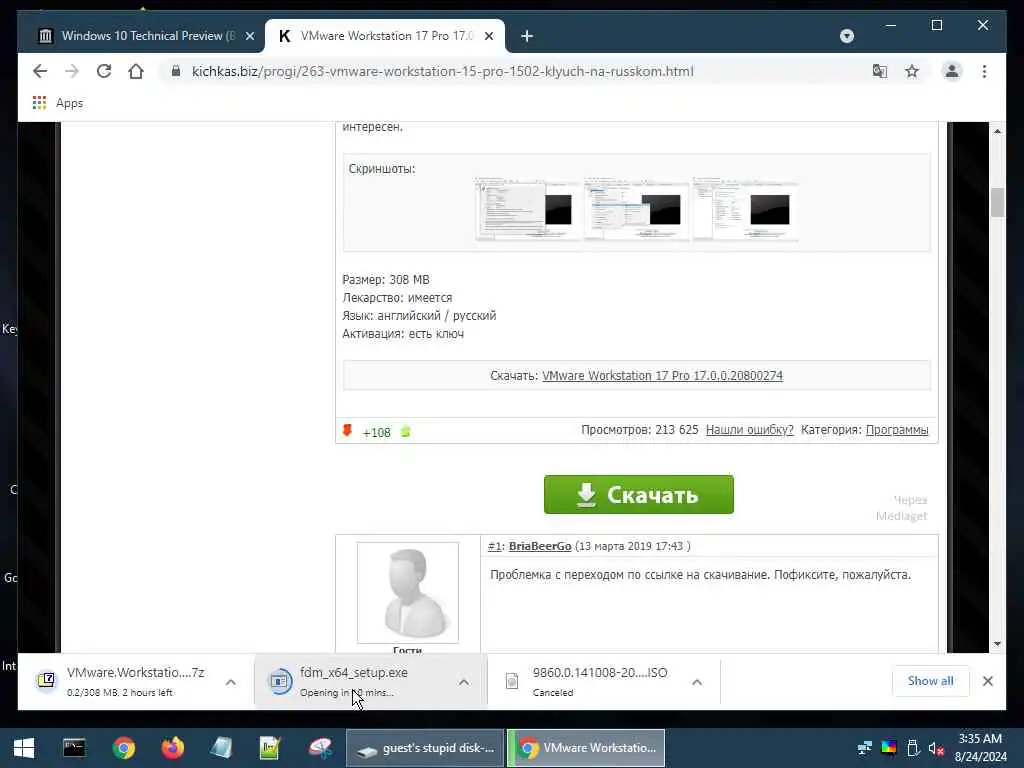1024x768 pixels.
Task: Launch Firefox from the taskbar
Action: [172, 748]
